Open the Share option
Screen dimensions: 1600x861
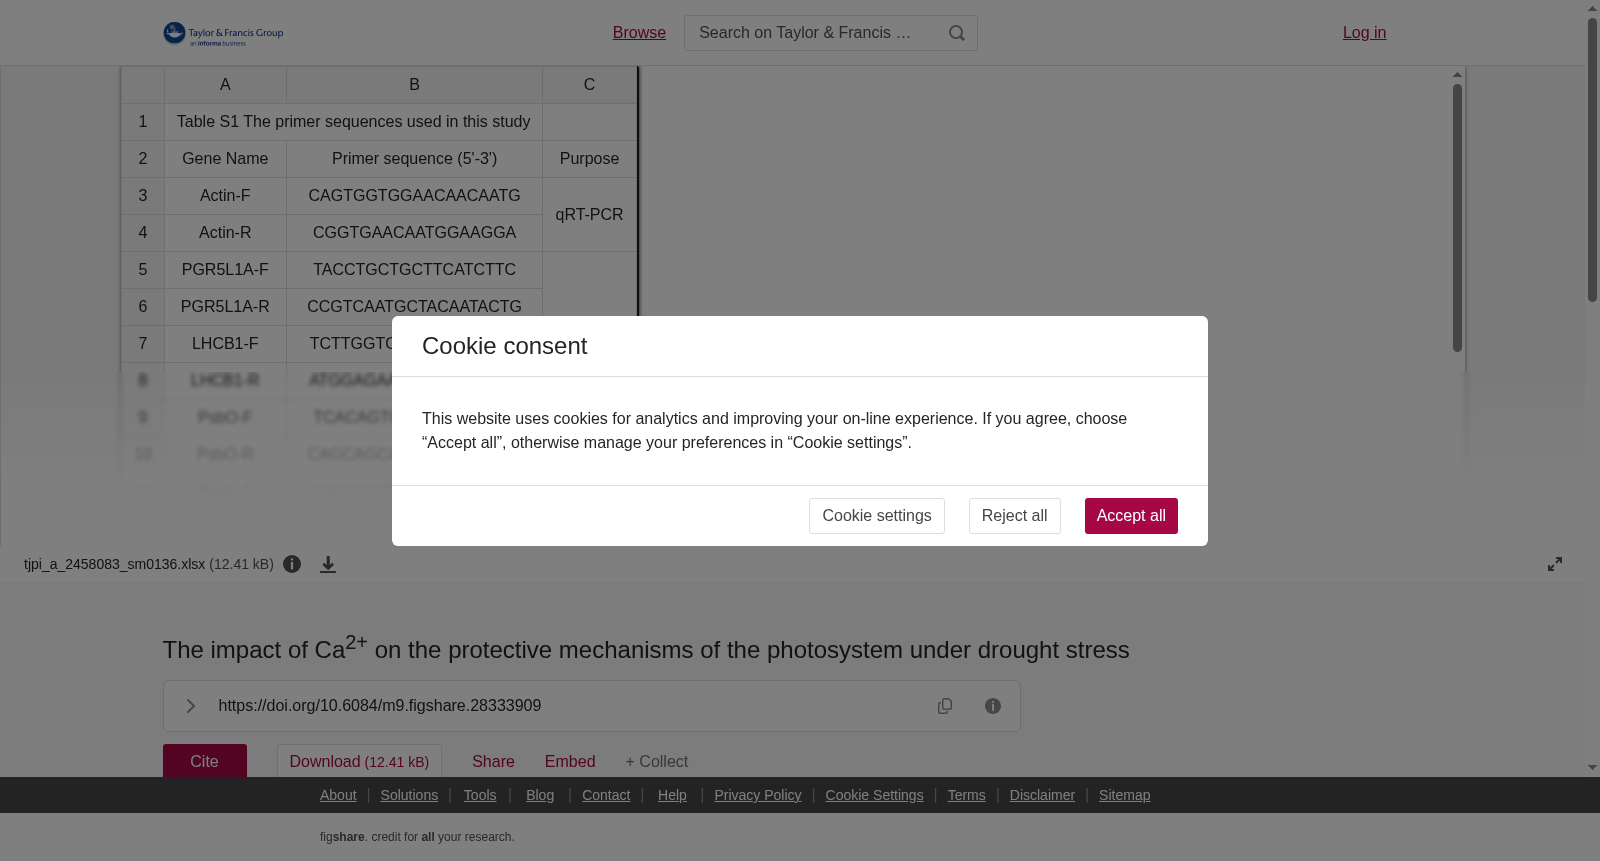pos(493,762)
